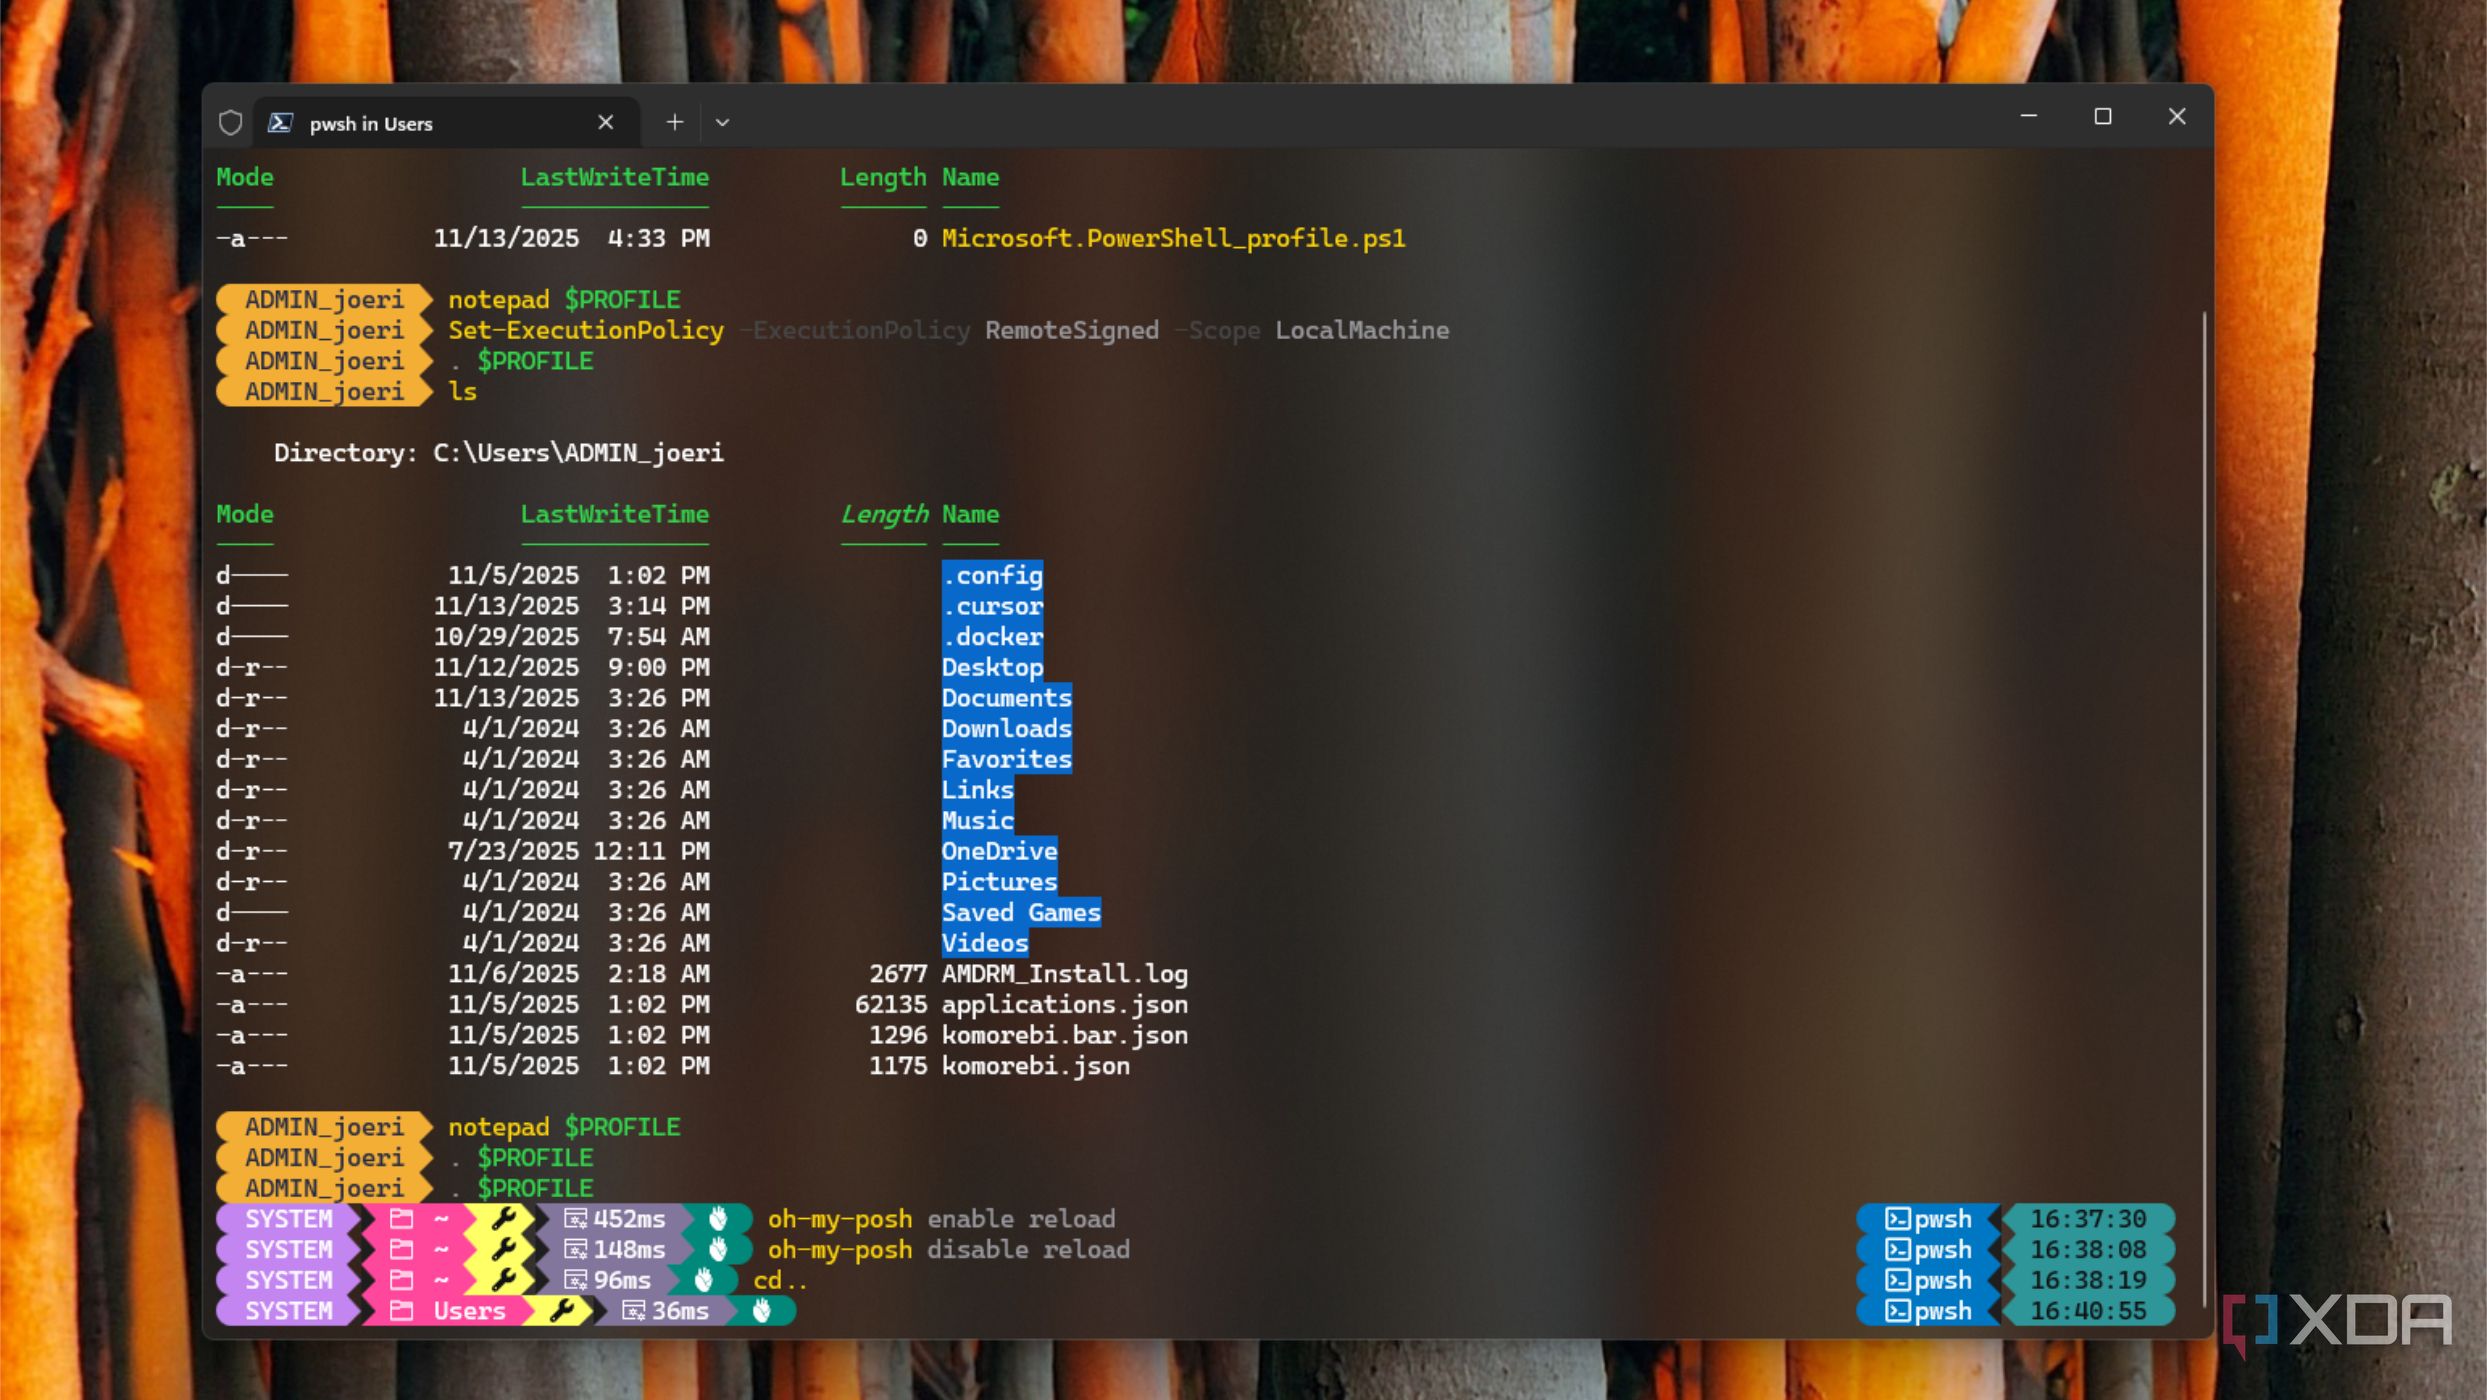Click the Set-ExecutionPolicy command text
Image resolution: width=2487 pixels, height=1400 pixels.
586,331
